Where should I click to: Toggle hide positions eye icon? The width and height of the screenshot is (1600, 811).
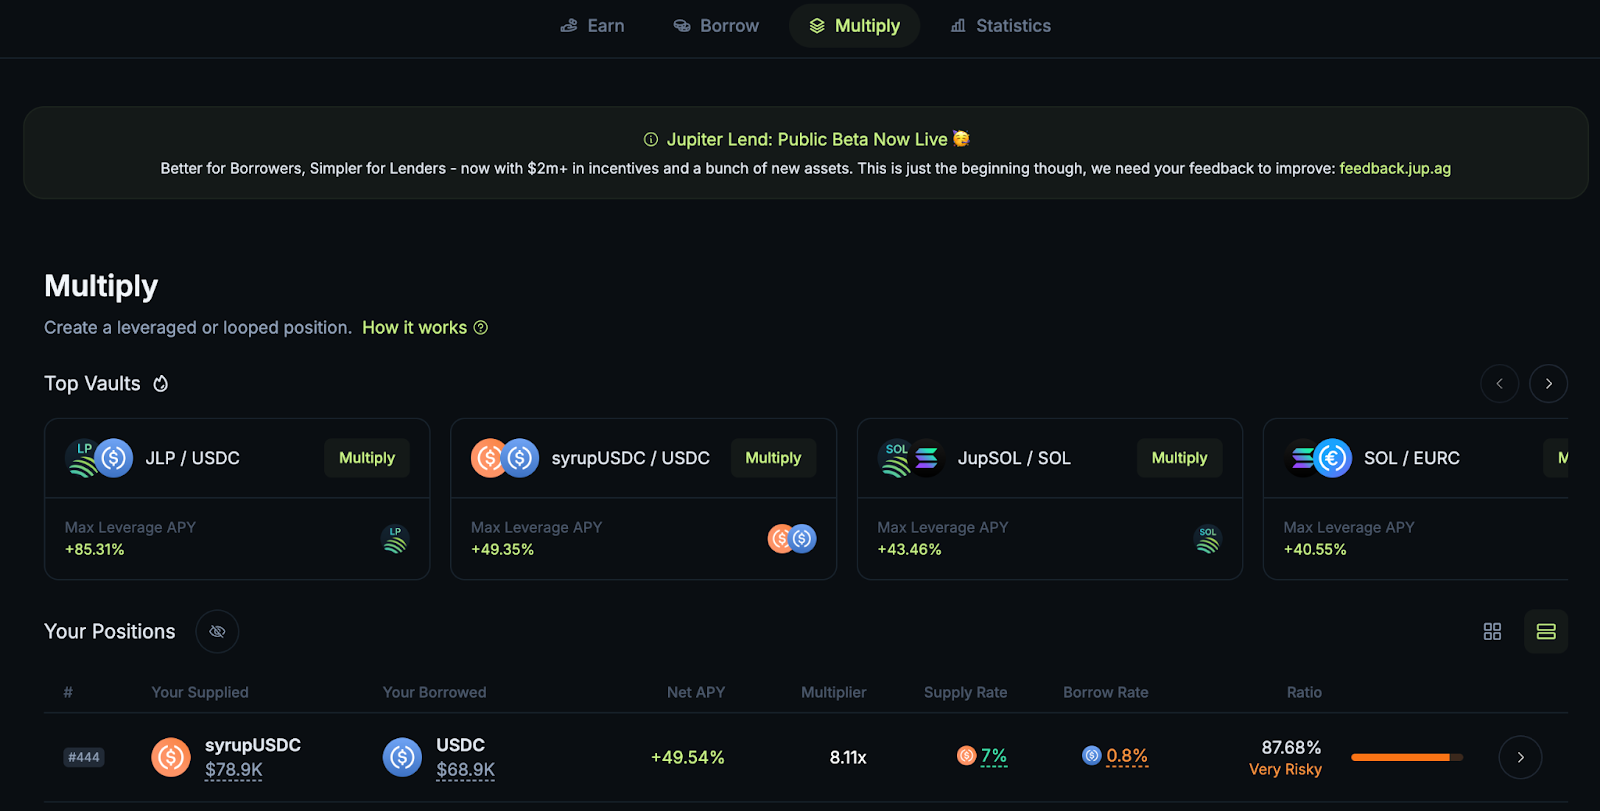pyautogui.click(x=217, y=631)
